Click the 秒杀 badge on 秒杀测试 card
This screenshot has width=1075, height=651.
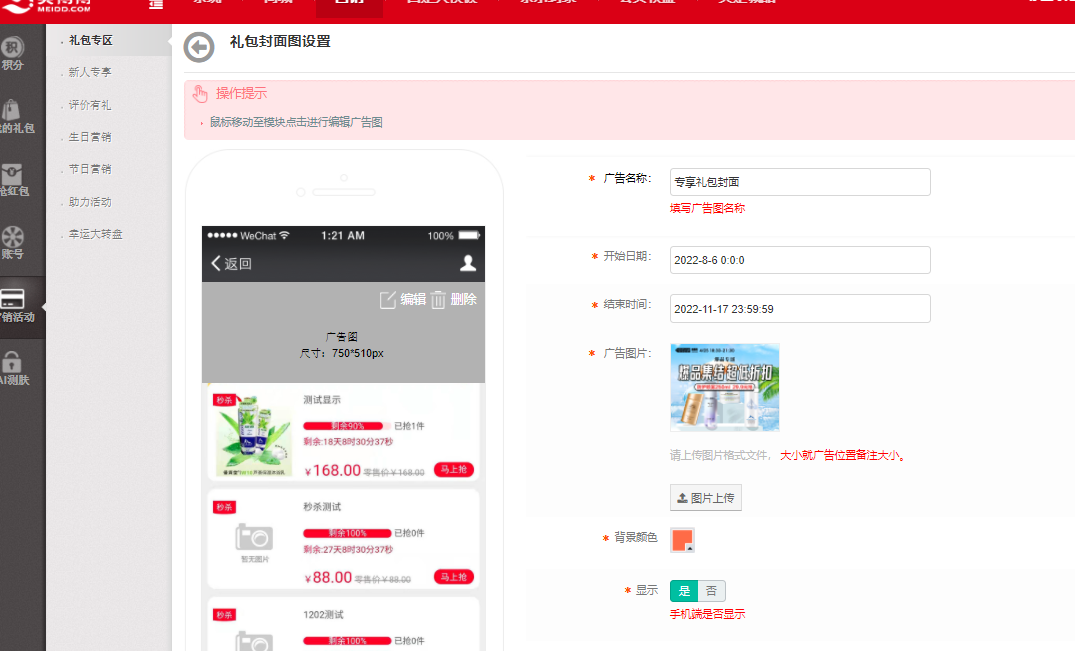(x=224, y=507)
